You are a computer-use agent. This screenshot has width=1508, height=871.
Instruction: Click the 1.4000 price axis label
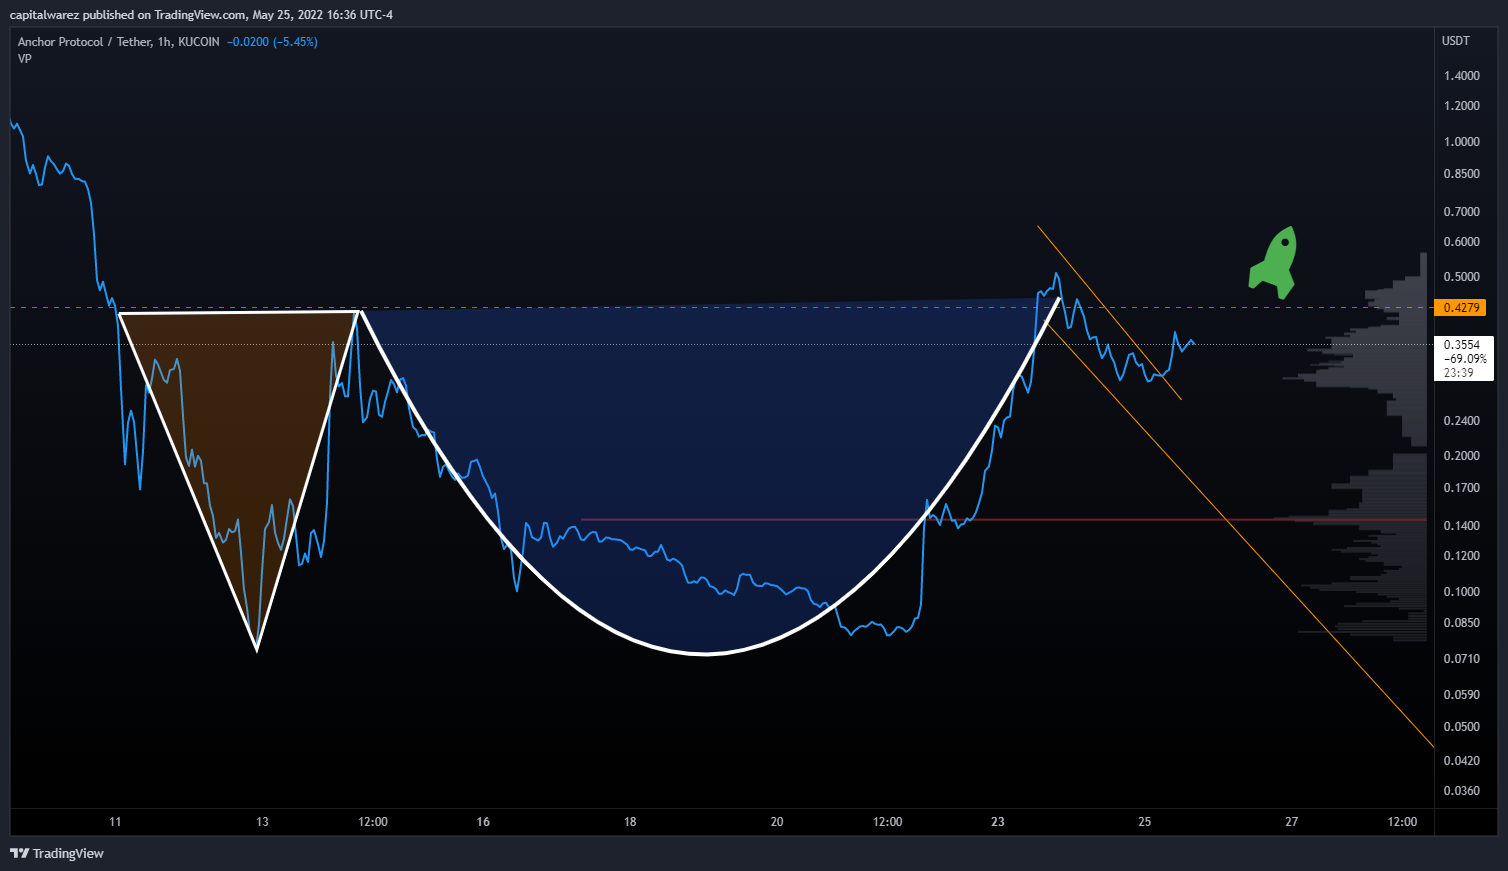1462,76
